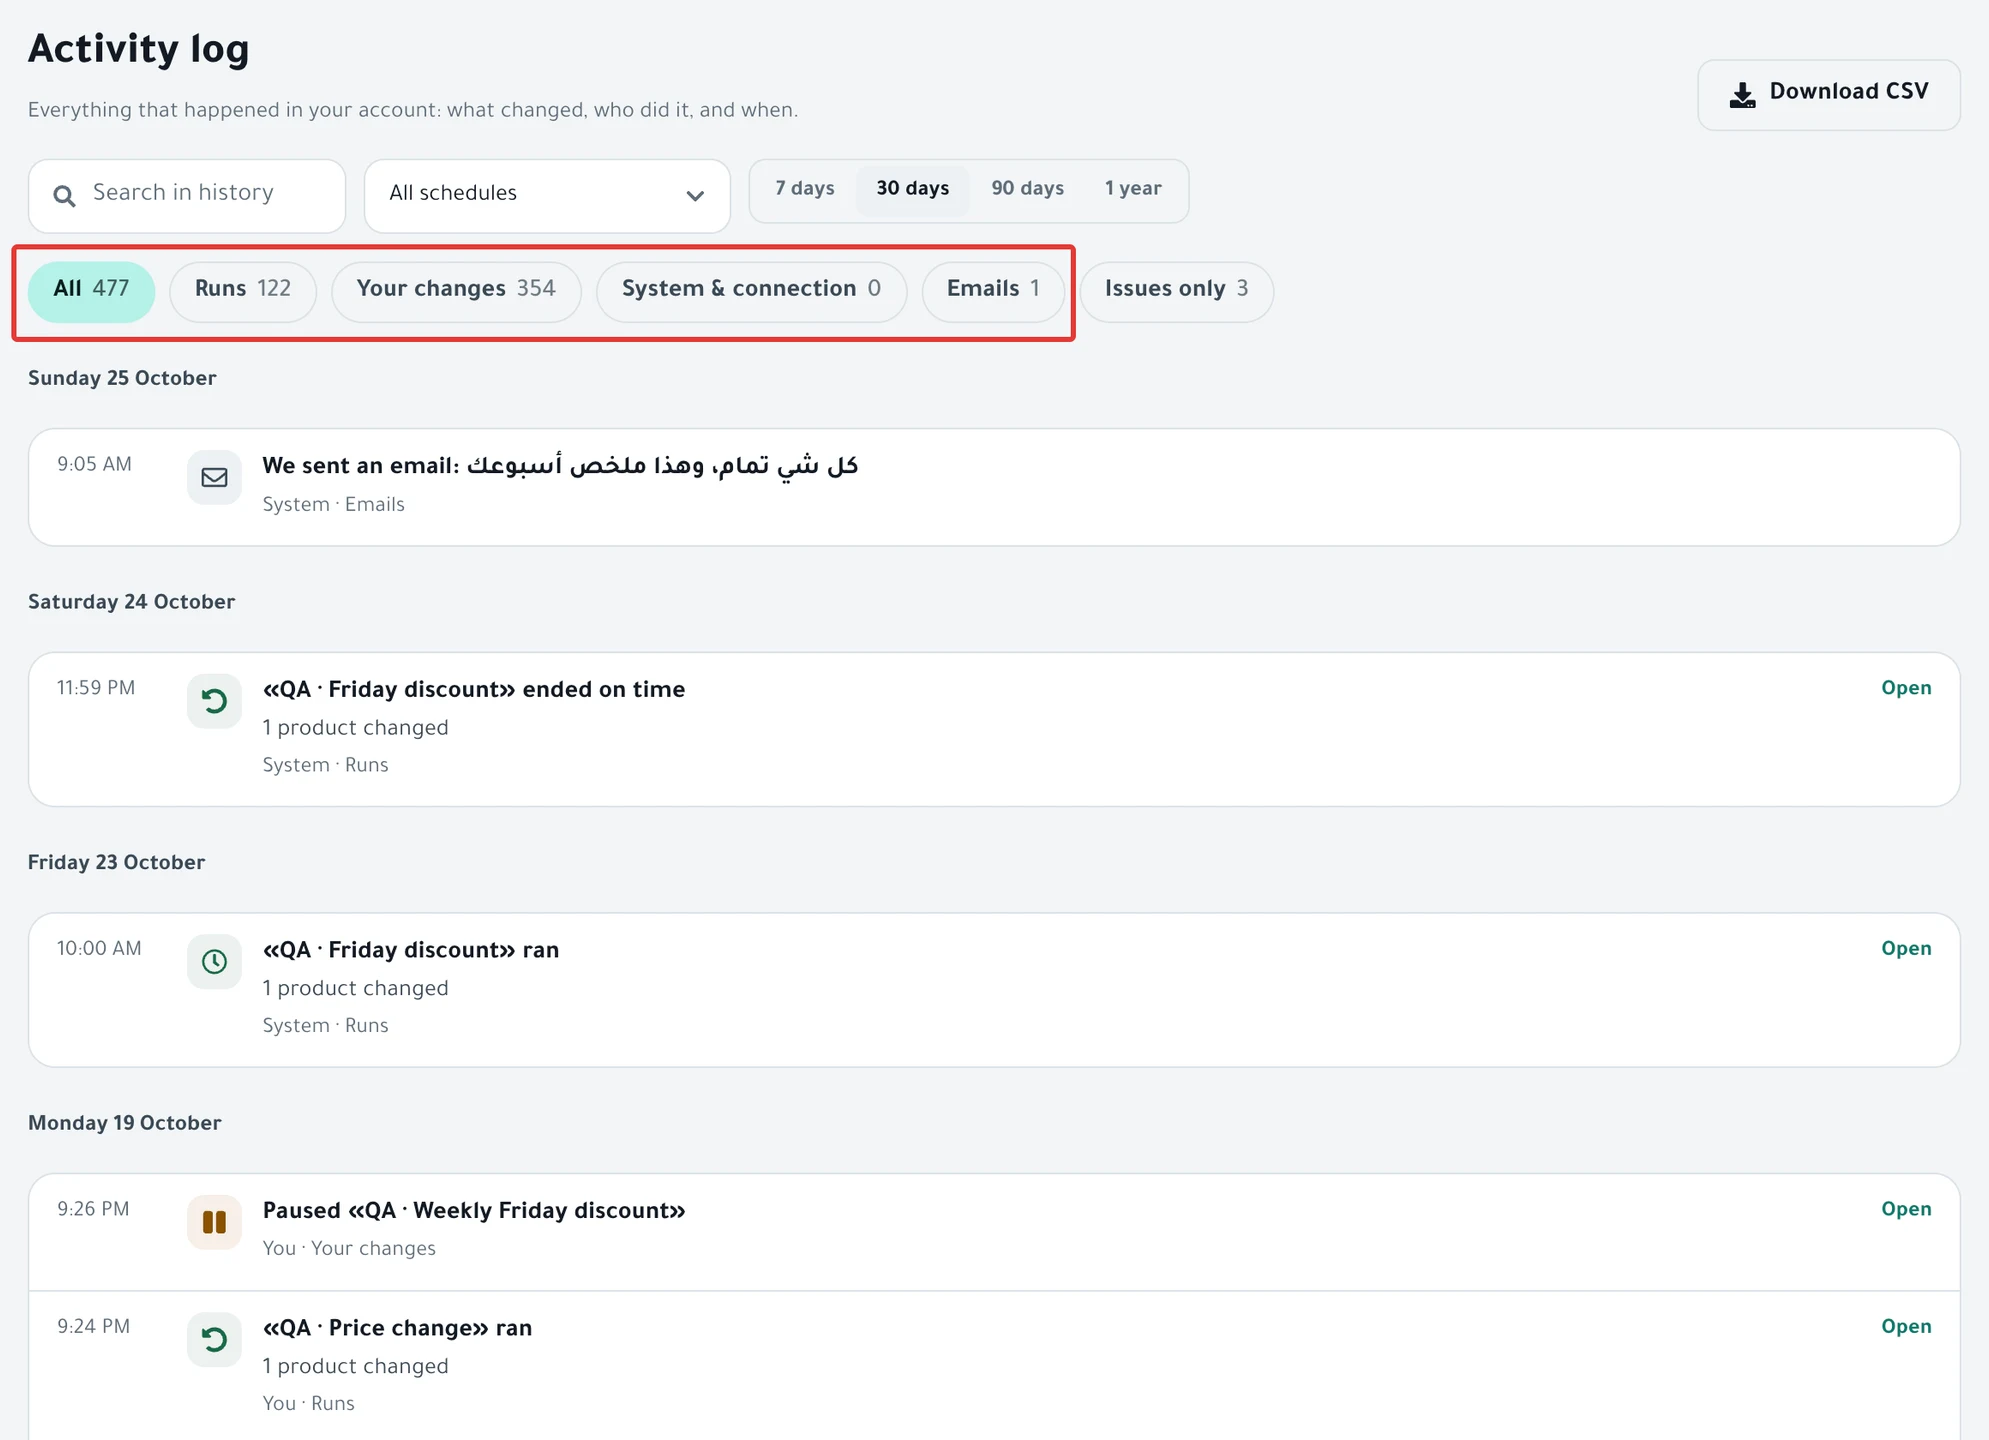Select the 1 year range
Screen dimensions: 1989x1440
1133,189
